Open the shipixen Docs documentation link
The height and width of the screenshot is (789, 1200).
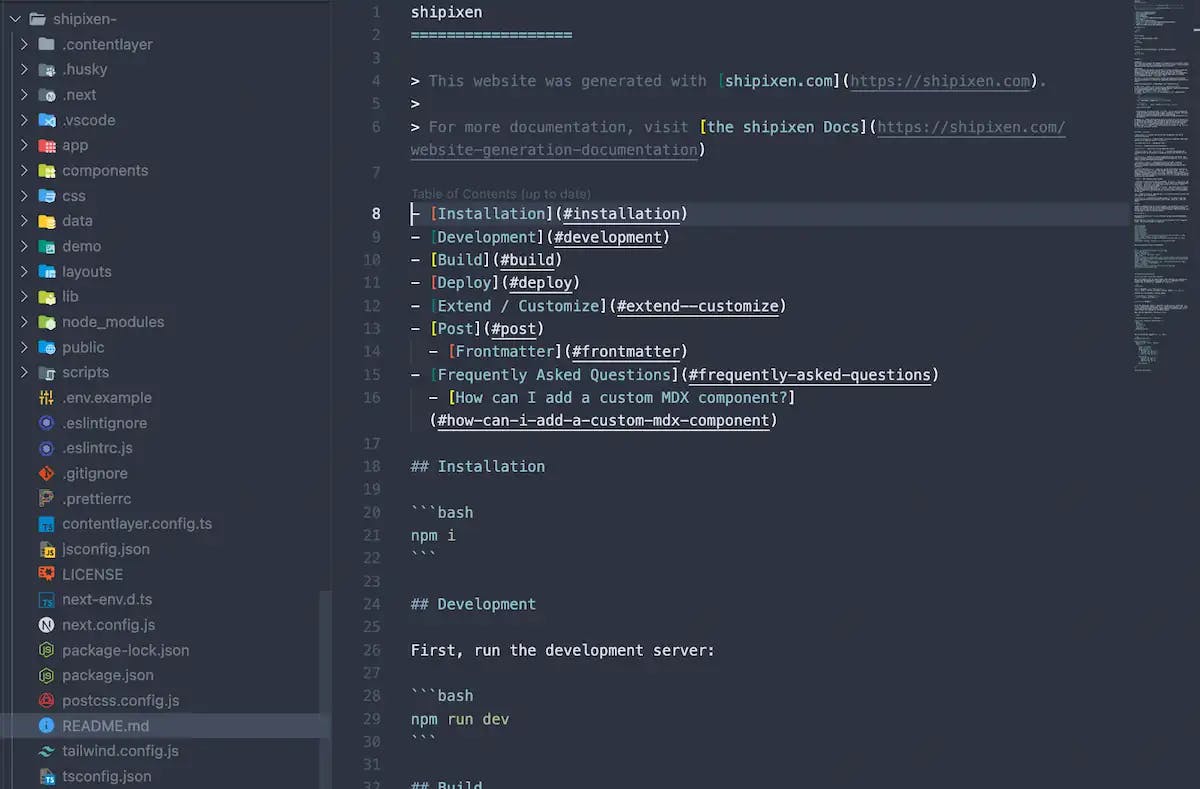(968, 127)
